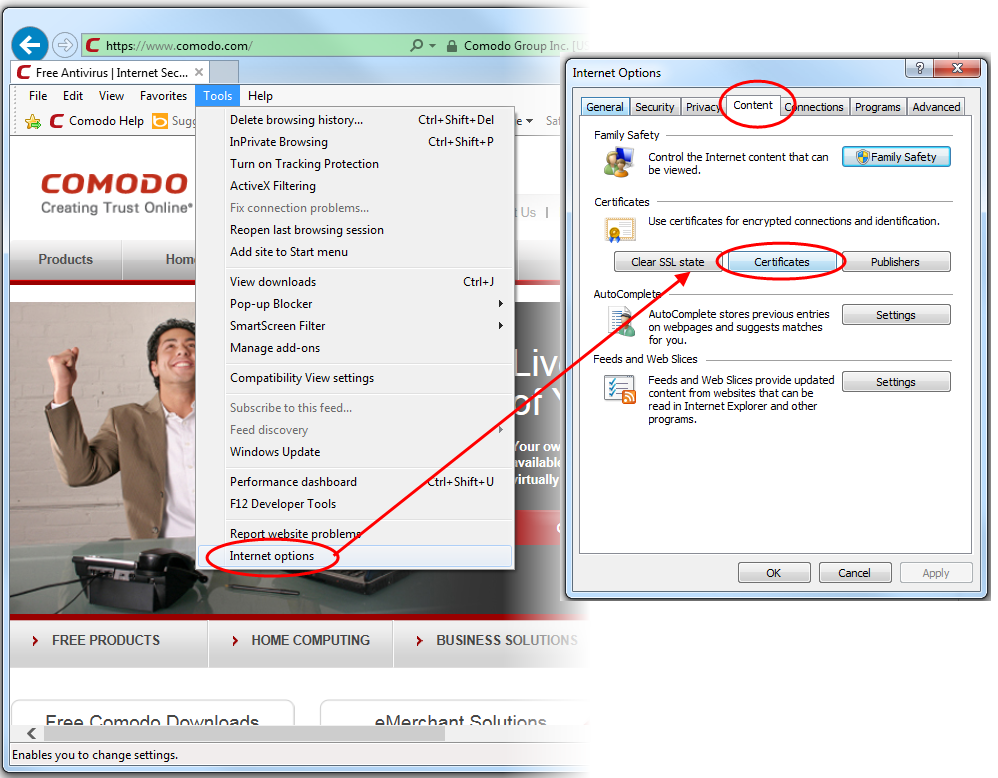
Task: Click the Family Safety button
Action: point(896,157)
